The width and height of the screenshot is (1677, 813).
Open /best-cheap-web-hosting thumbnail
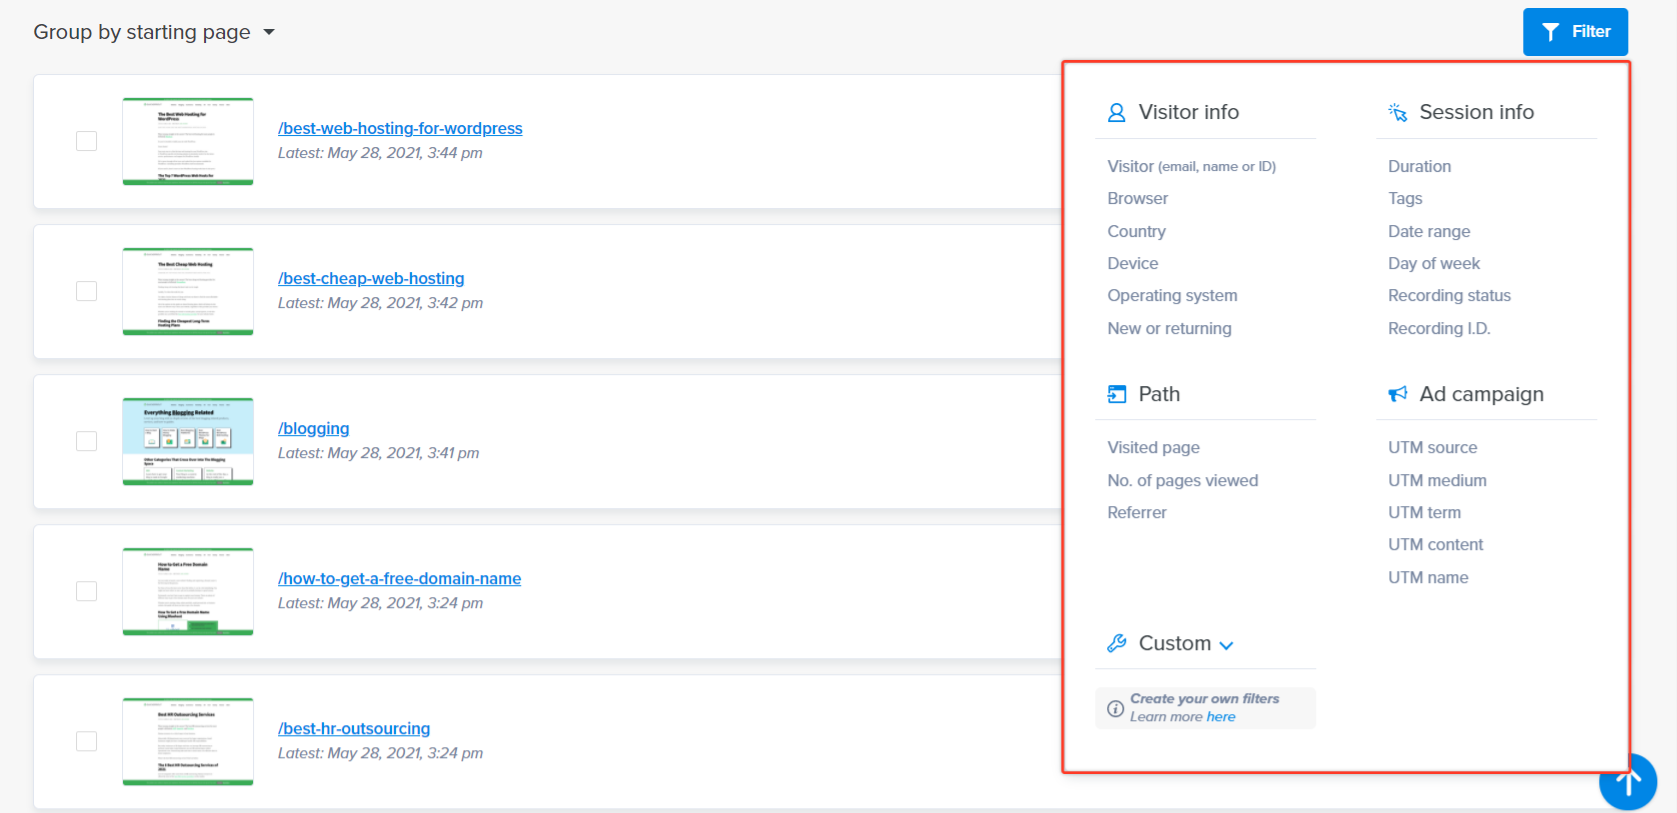pyautogui.click(x=188, y=291)
